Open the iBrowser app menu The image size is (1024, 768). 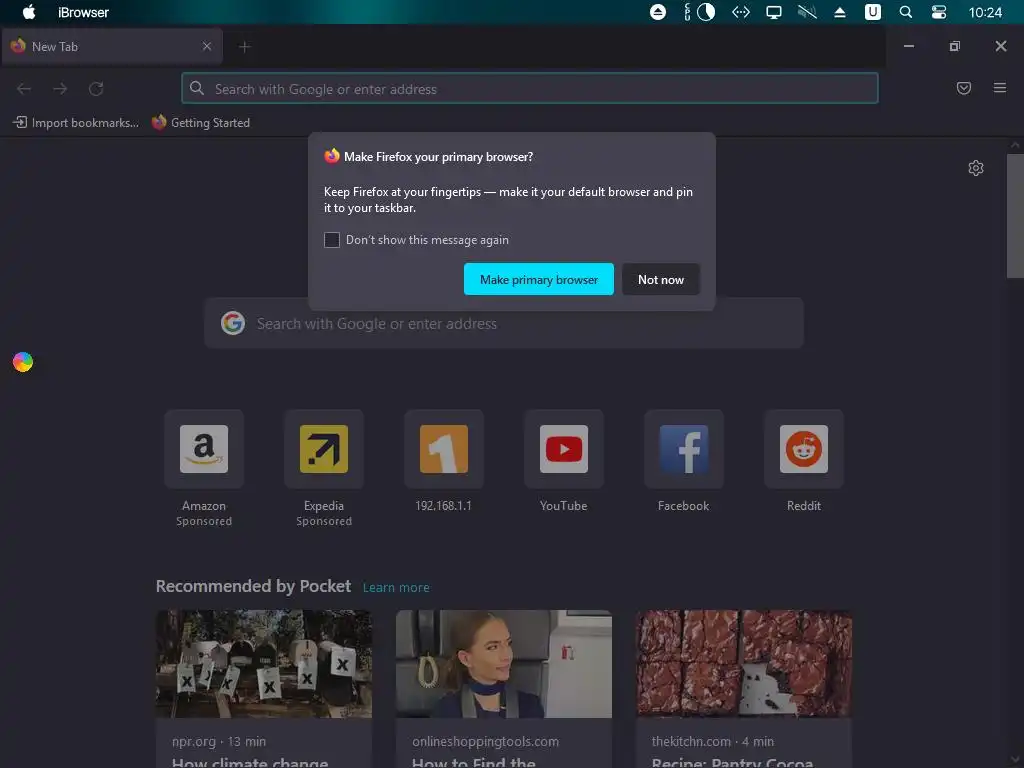(83, 12)
